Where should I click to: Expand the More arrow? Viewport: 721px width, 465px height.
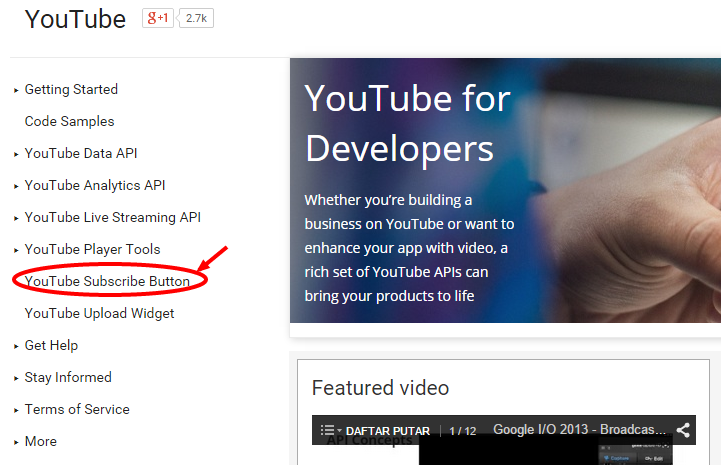point(16,442)
